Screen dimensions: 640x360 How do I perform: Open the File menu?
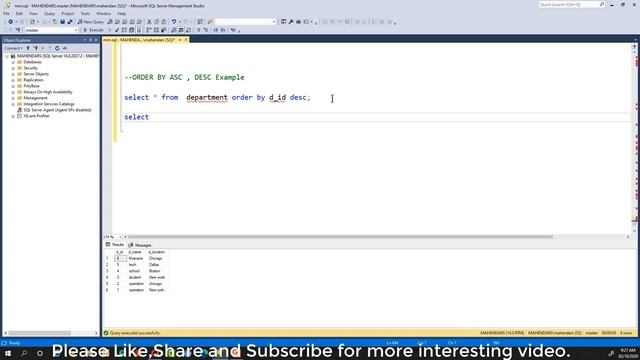tap(6, 13)
